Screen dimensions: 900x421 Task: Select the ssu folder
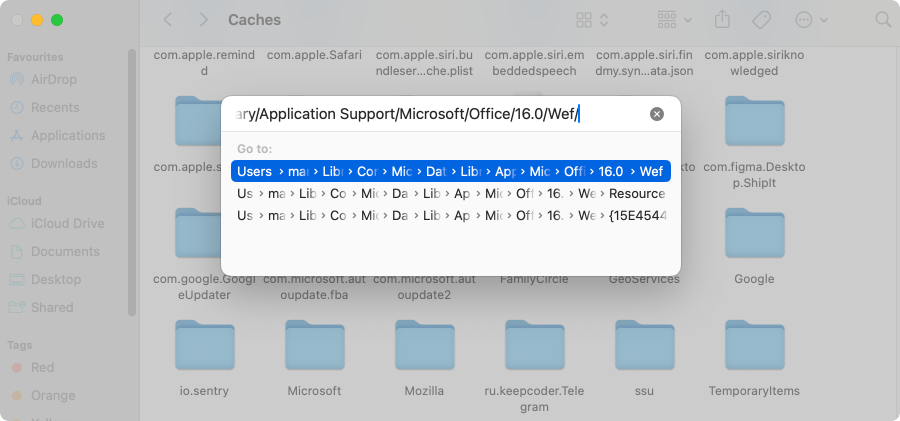click(x=645, y=347)
